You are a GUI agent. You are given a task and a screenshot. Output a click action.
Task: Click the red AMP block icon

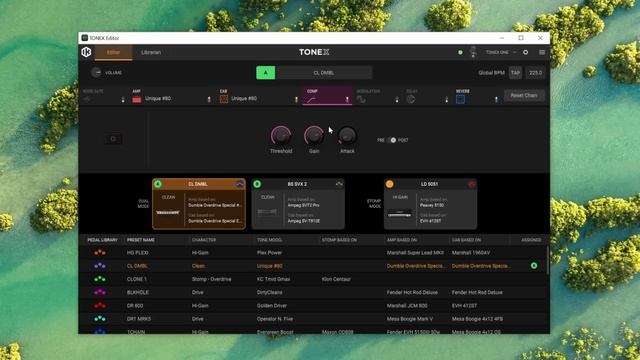137,99
